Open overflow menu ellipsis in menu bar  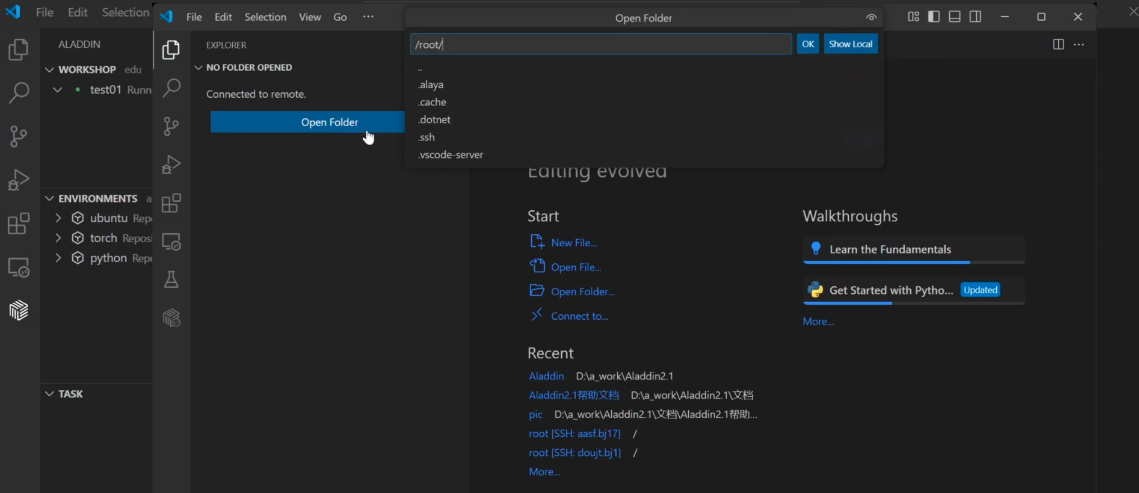368,17
